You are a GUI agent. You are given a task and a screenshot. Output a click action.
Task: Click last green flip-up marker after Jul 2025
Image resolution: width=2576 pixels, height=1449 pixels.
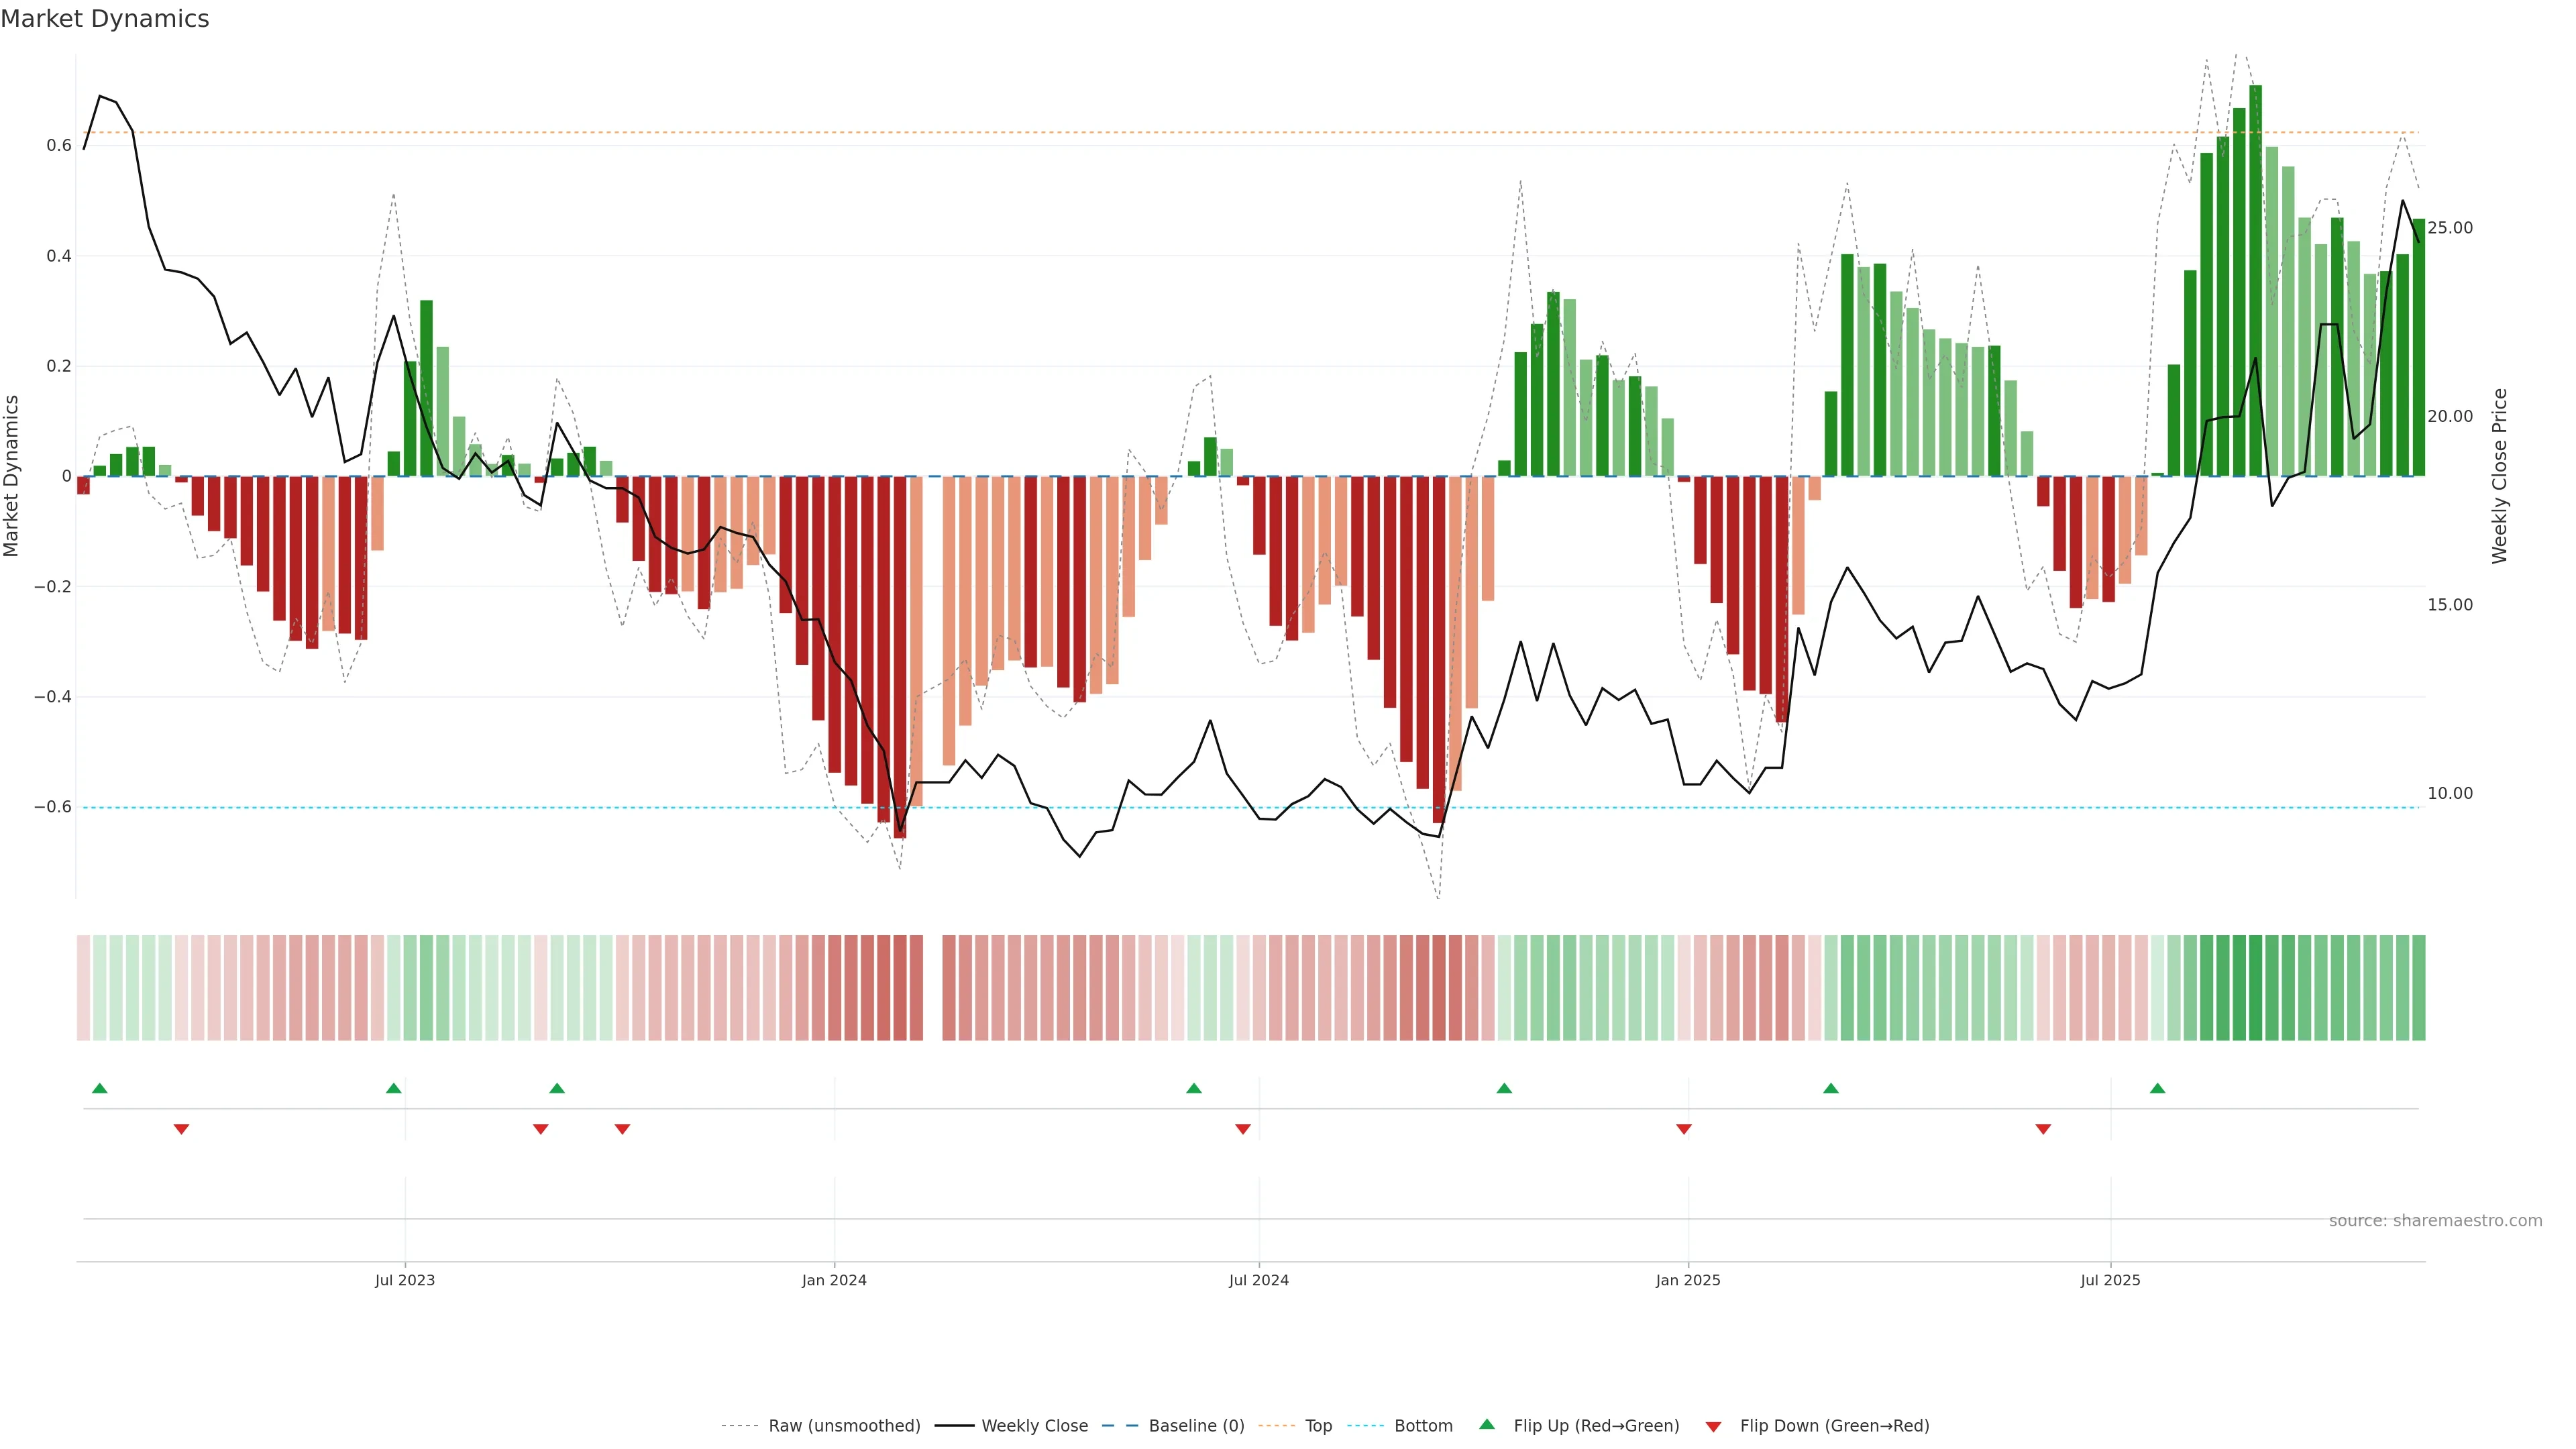click(x=2158, y=1088)
